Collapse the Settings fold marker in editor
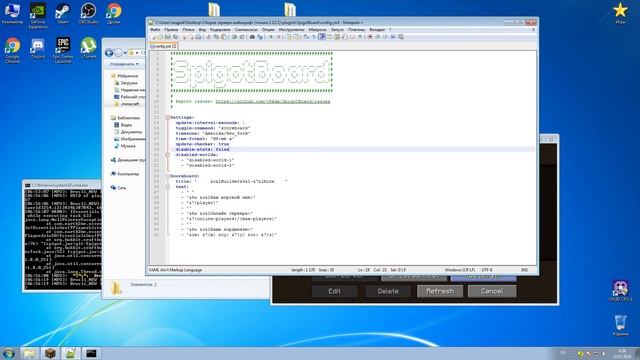The width and height of the screenshot is (640, 360). pos(167,118)
